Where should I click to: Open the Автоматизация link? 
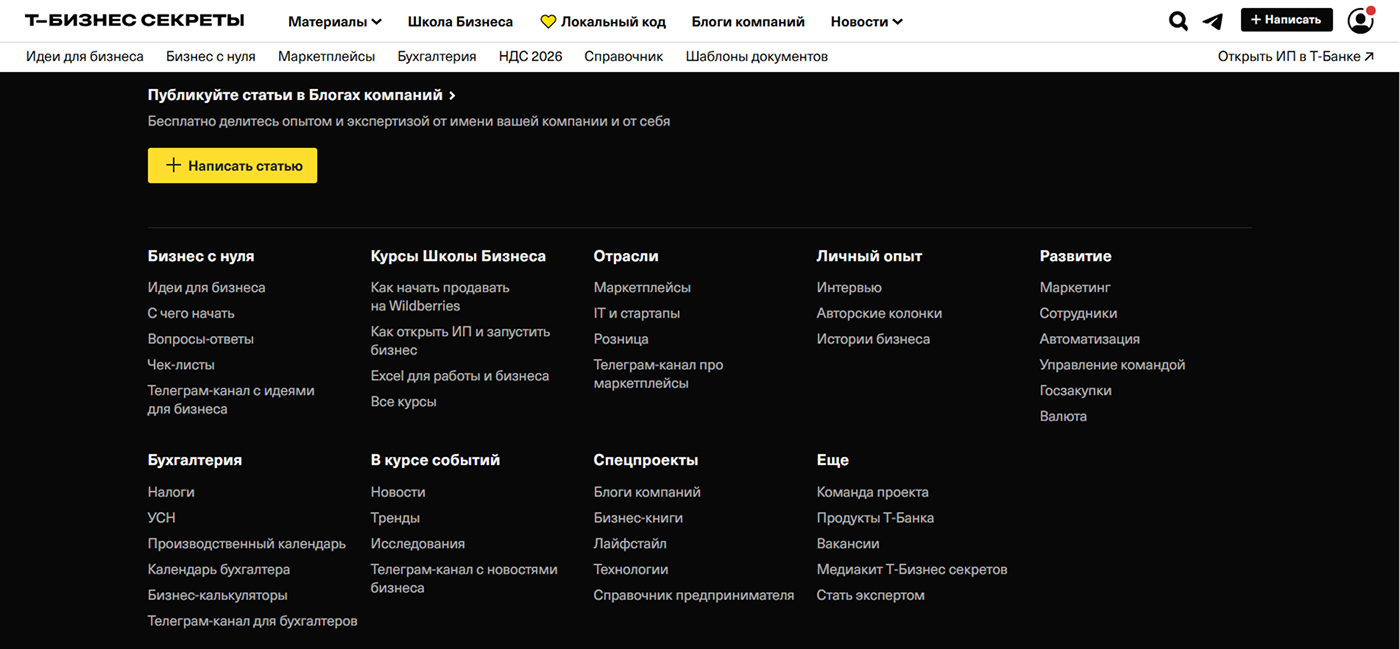[1090, 339]
